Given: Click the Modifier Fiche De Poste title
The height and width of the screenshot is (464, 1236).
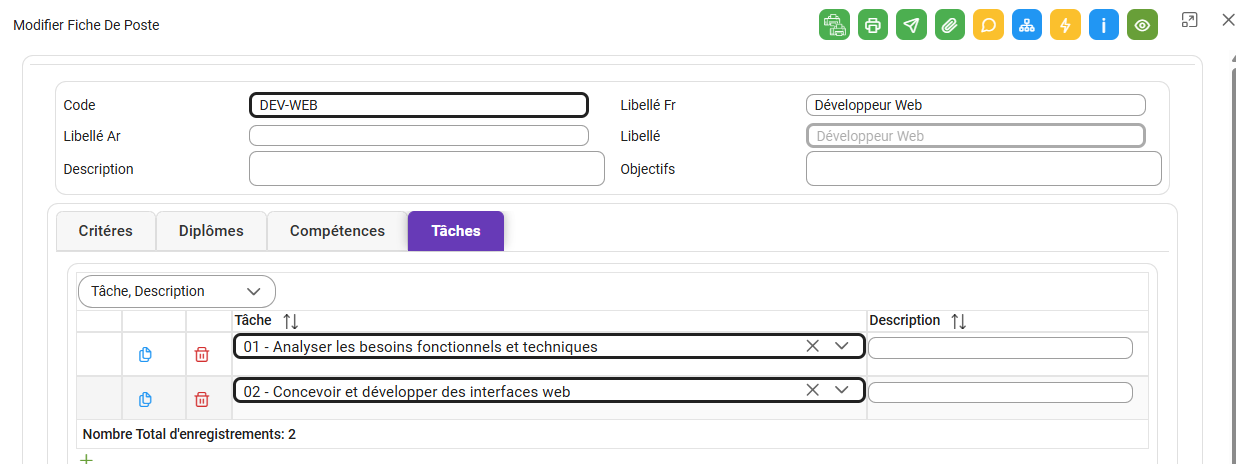Looking at the screenshot, I should click(86, 25).
